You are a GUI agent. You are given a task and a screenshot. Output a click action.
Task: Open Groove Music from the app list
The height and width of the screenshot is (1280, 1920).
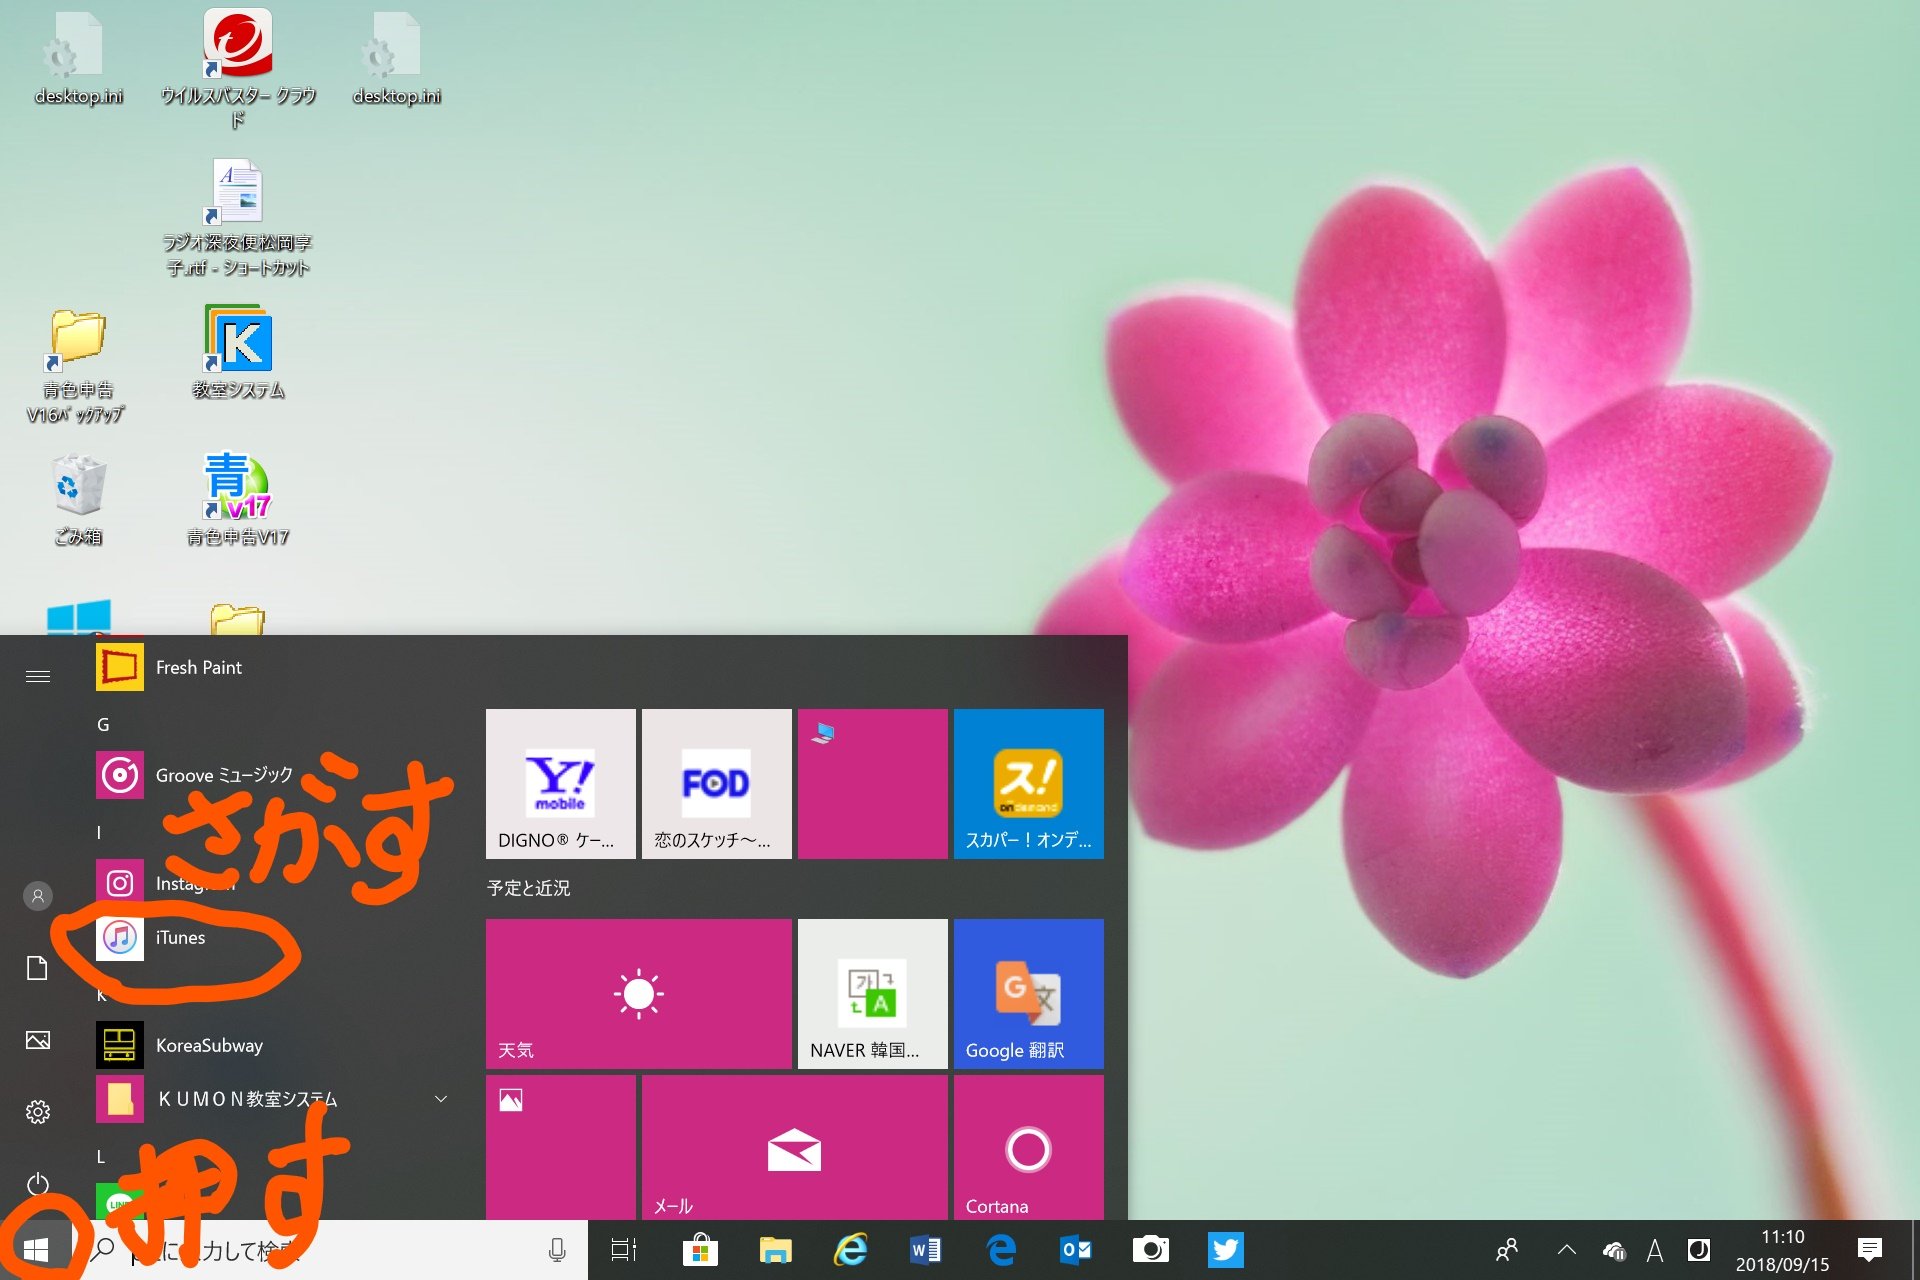[x=222, y=775]
